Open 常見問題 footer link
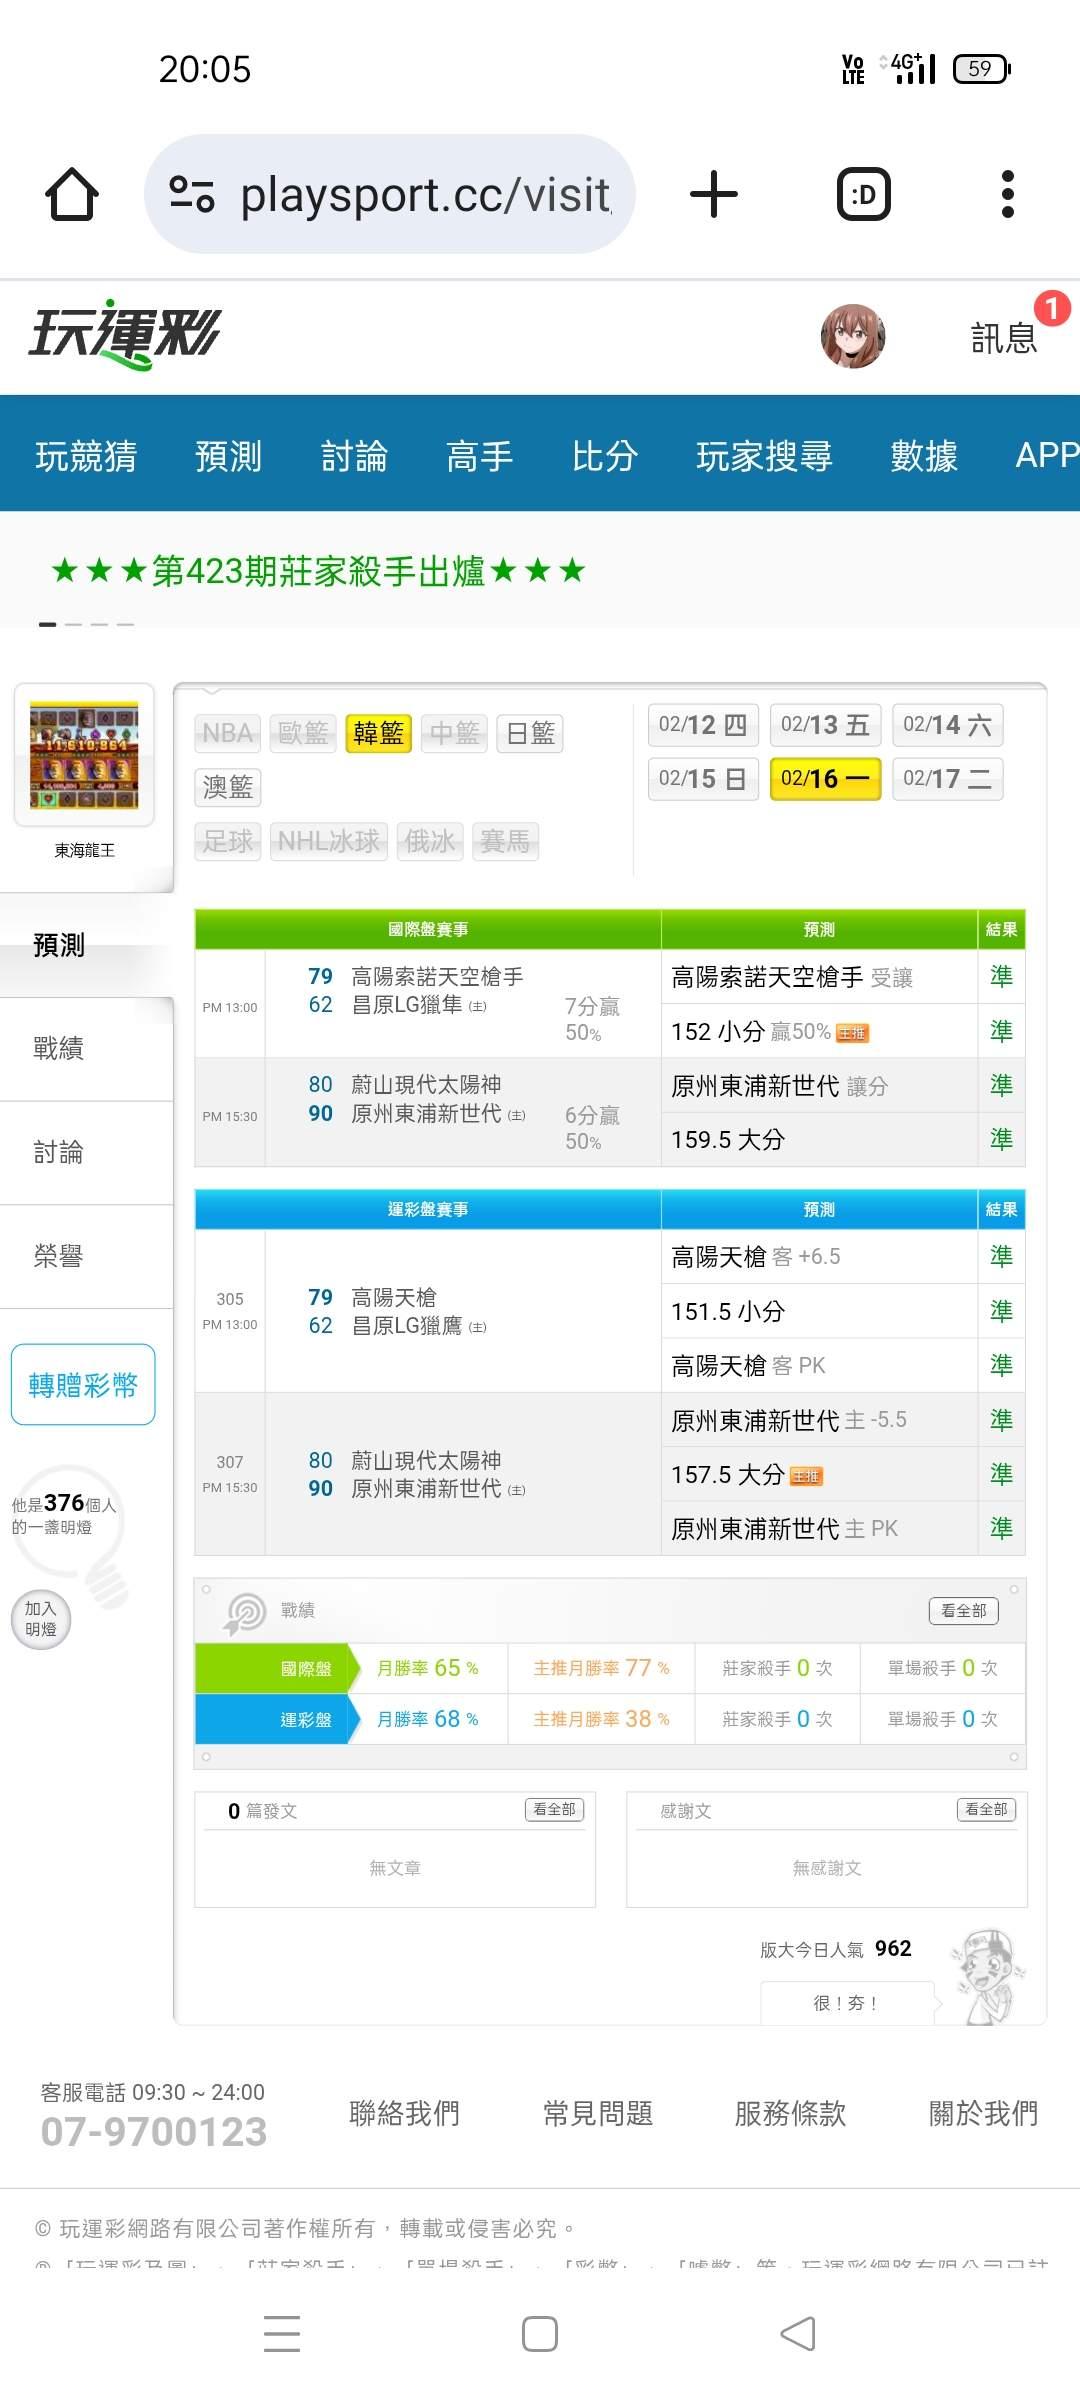This screenshot has height=2400, width=1080. 598,2113
